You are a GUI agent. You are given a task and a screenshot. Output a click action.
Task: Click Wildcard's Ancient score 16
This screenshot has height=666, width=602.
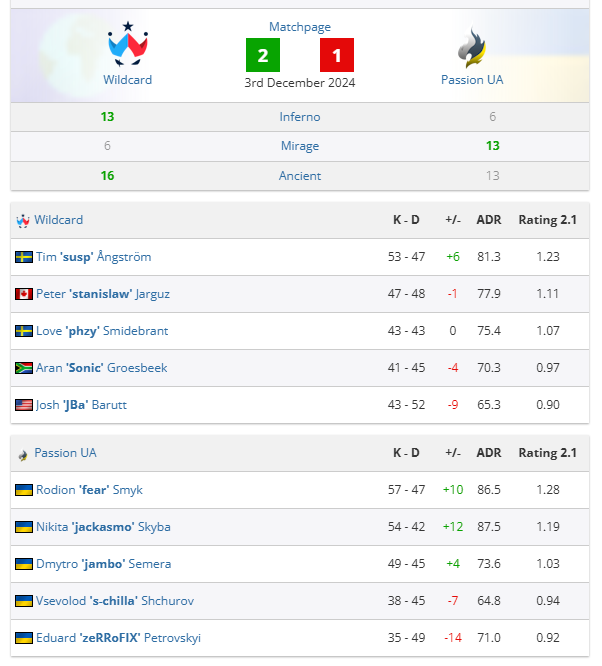107,176
